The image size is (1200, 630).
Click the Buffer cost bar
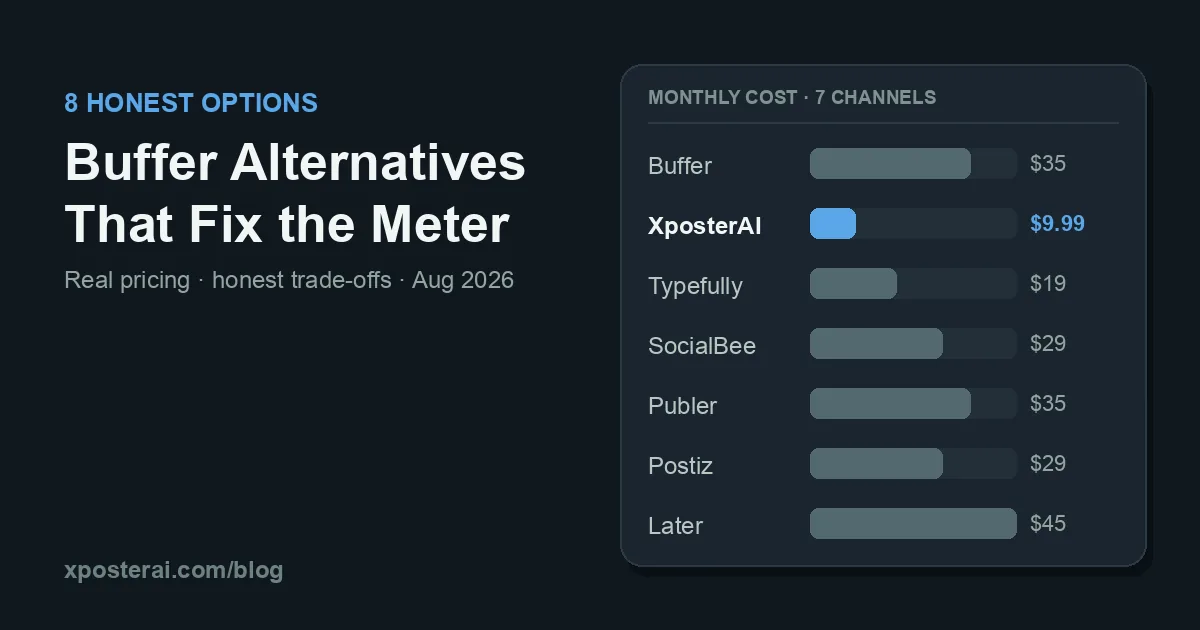890,163
